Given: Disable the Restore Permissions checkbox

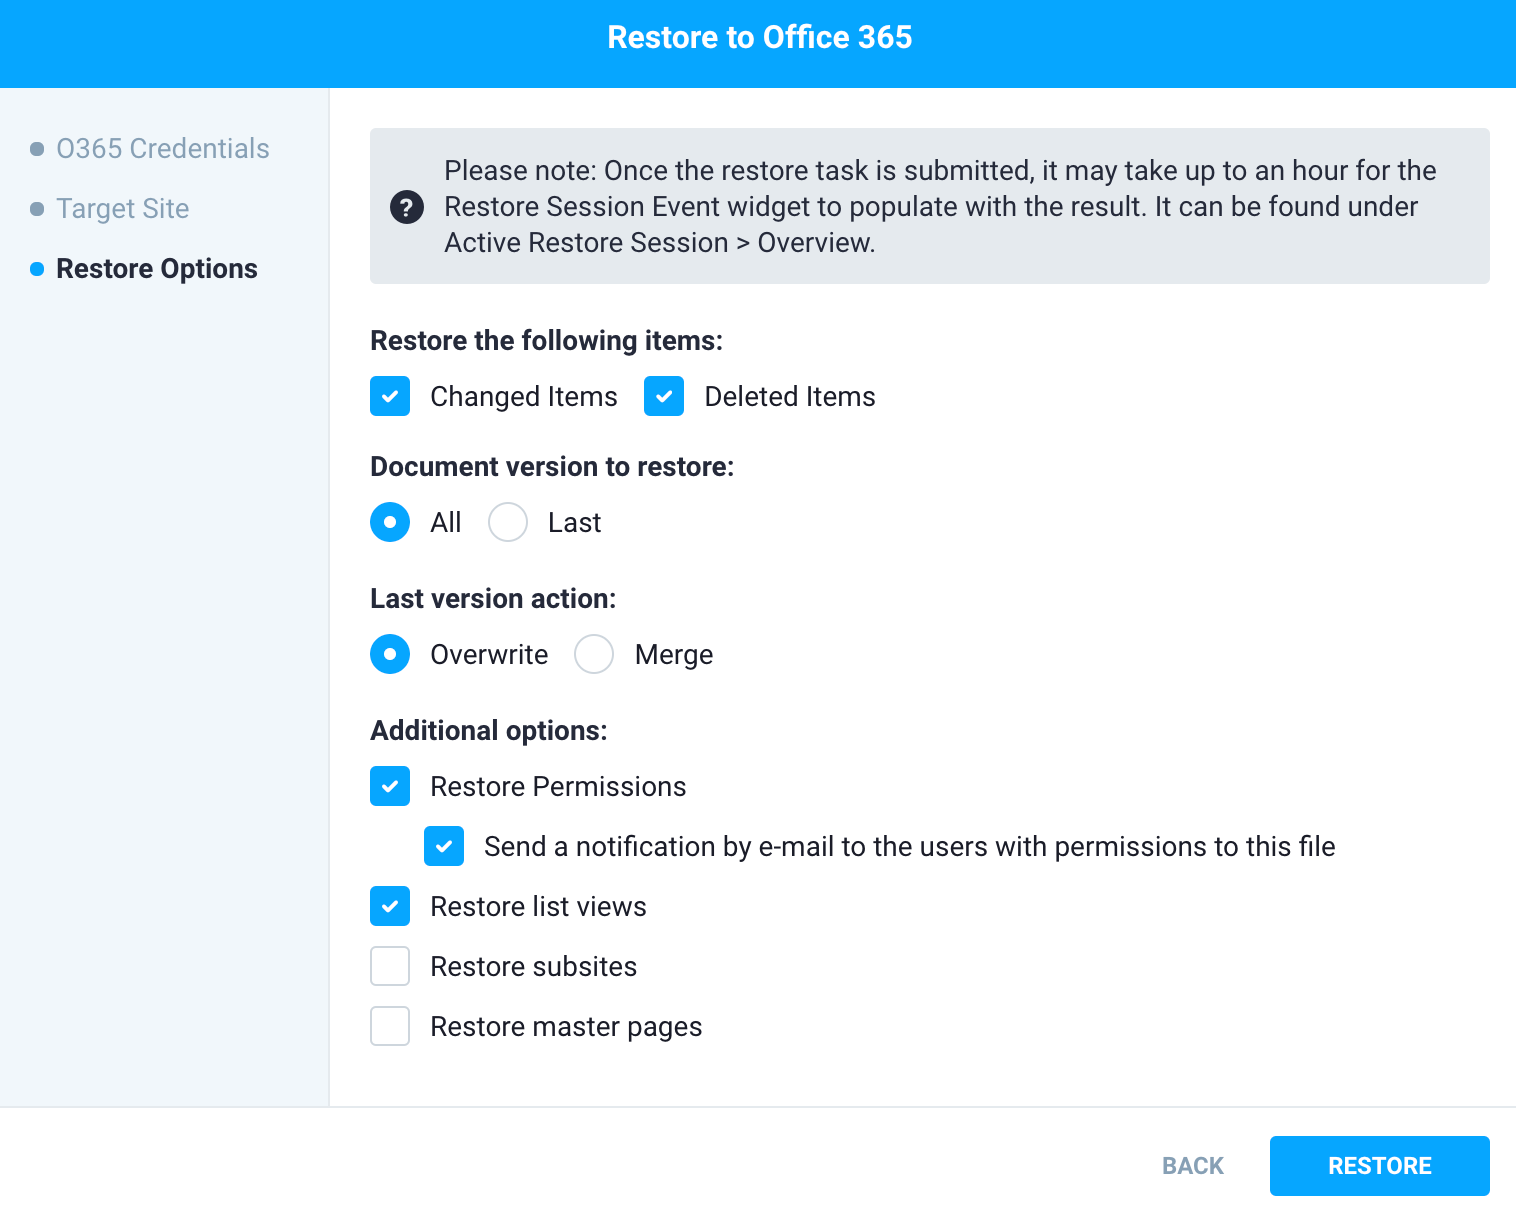Looking at the screenshot, I should [390, 786].
